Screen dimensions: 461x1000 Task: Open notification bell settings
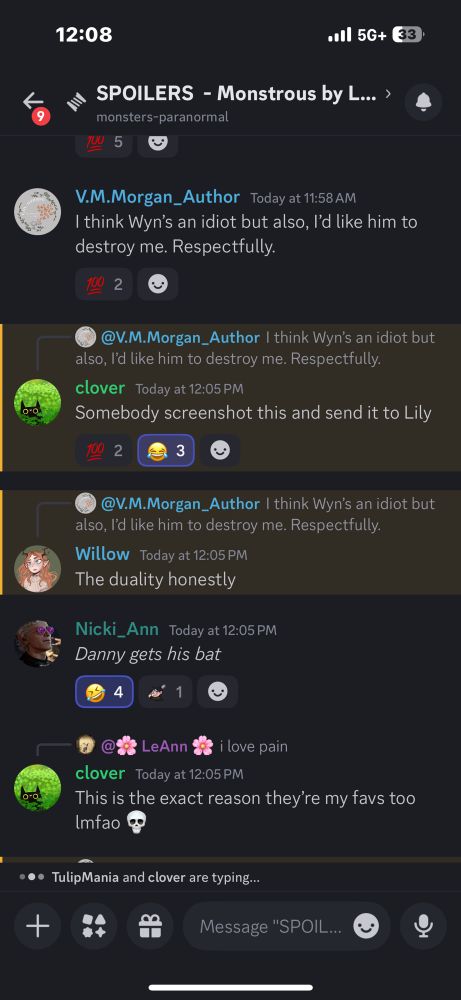click(423, 102)
